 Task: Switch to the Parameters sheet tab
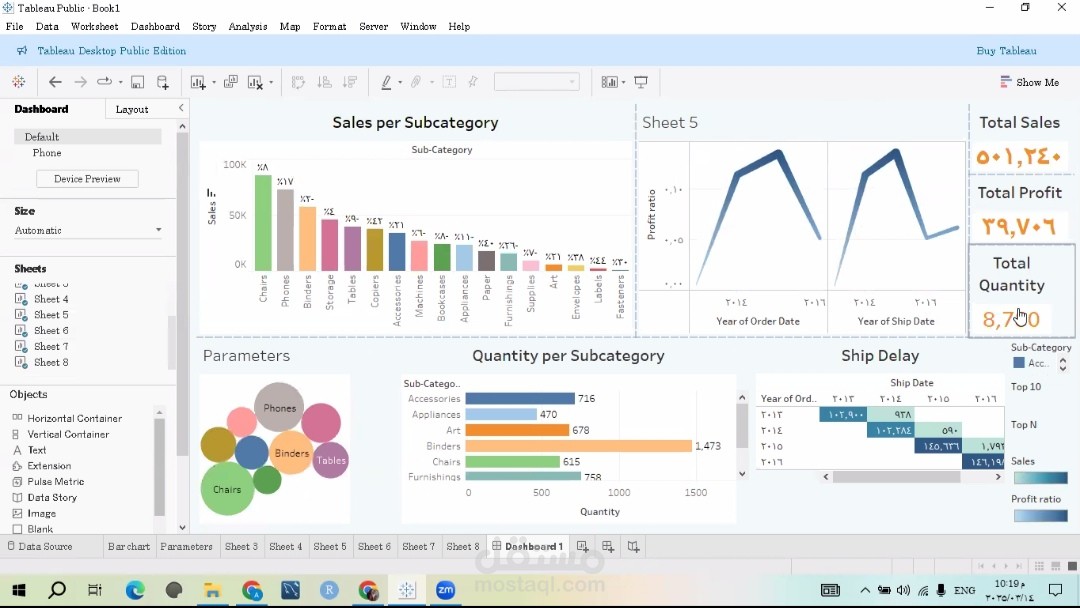(187, 546)
